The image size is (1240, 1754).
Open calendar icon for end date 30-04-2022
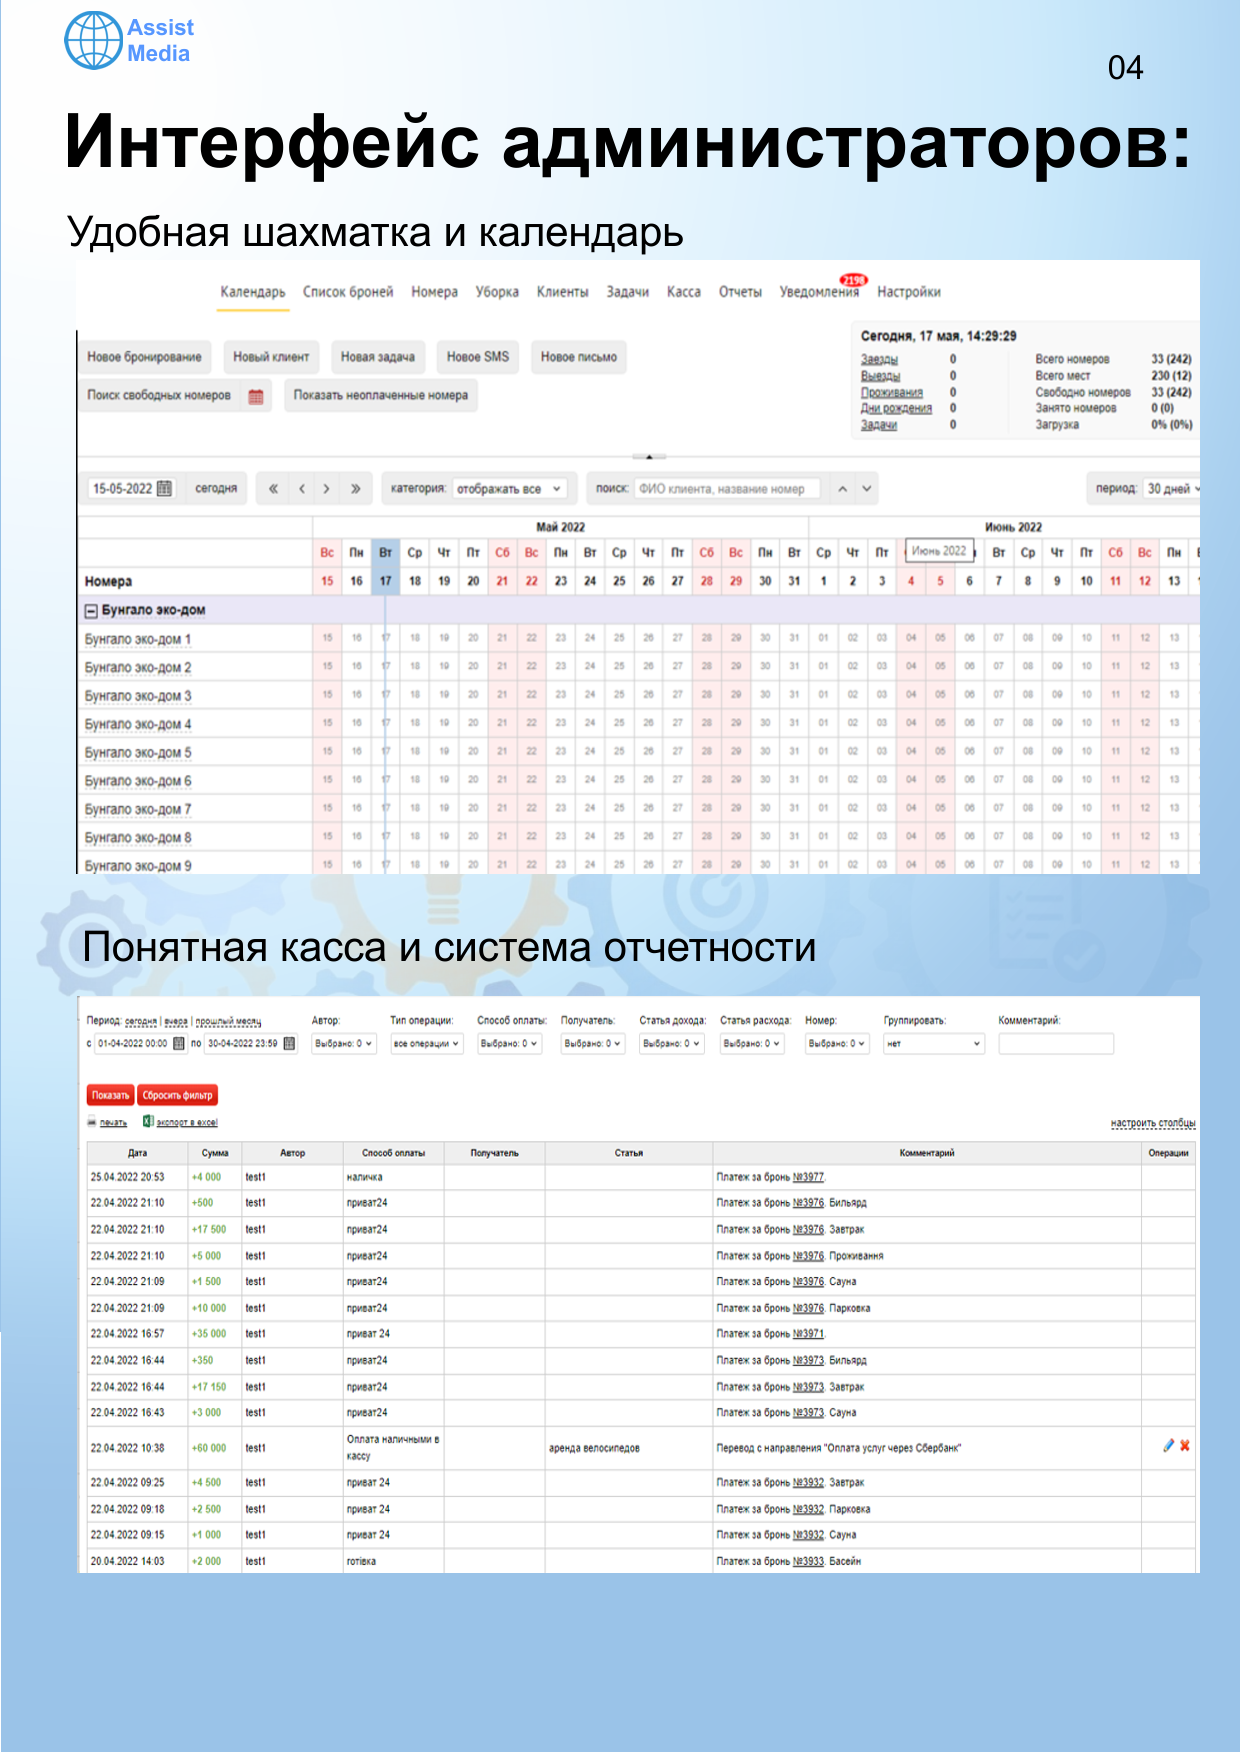(290, 1044)
